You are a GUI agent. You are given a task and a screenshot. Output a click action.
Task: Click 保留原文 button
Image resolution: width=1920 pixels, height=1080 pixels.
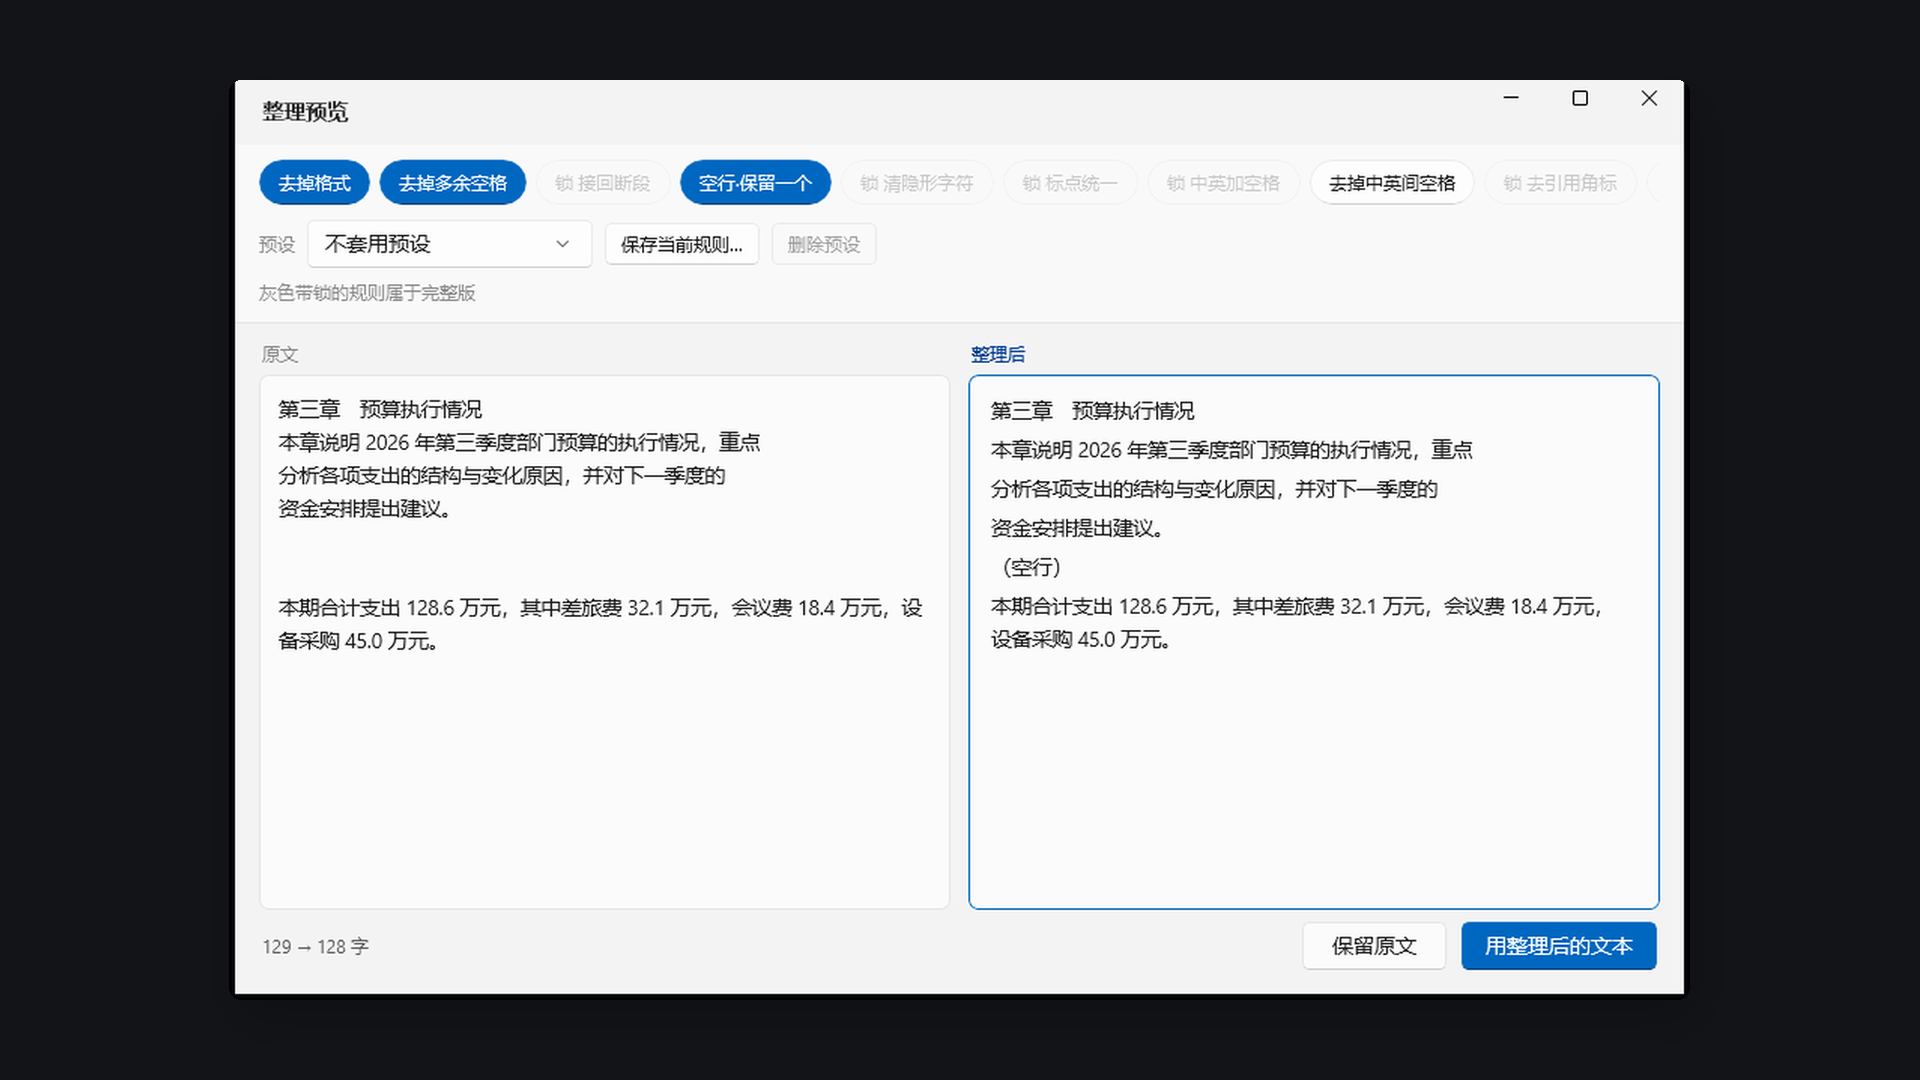click(1373, 946)
